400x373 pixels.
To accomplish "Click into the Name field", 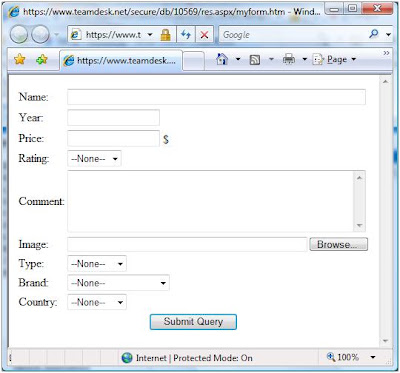I will (216, 97).
